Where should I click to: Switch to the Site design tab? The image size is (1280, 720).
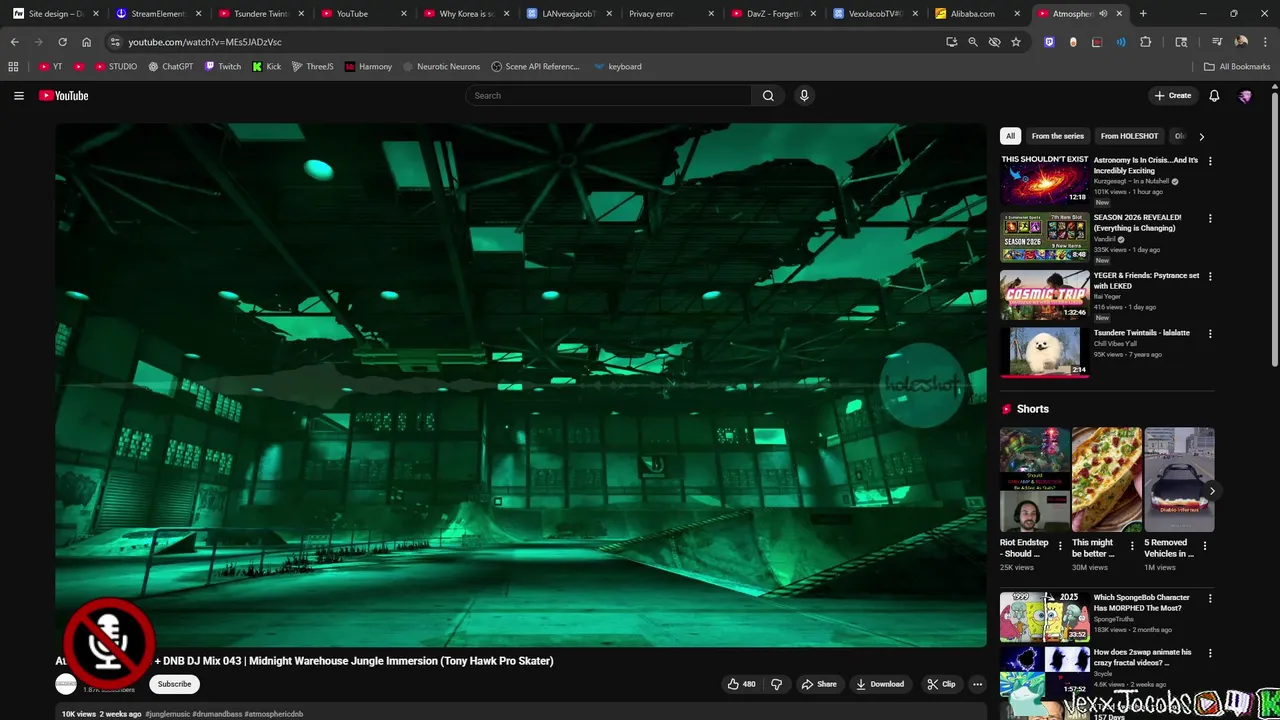click(x=54, y=14)
